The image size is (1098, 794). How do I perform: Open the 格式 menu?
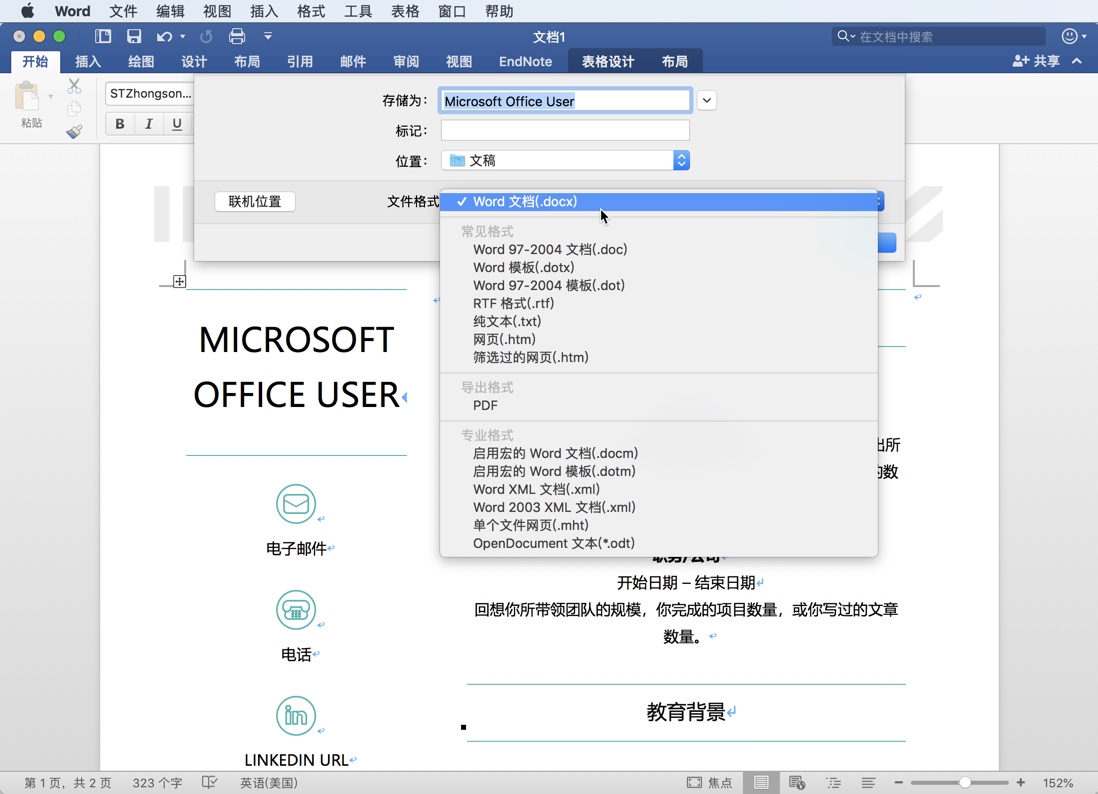311,11
